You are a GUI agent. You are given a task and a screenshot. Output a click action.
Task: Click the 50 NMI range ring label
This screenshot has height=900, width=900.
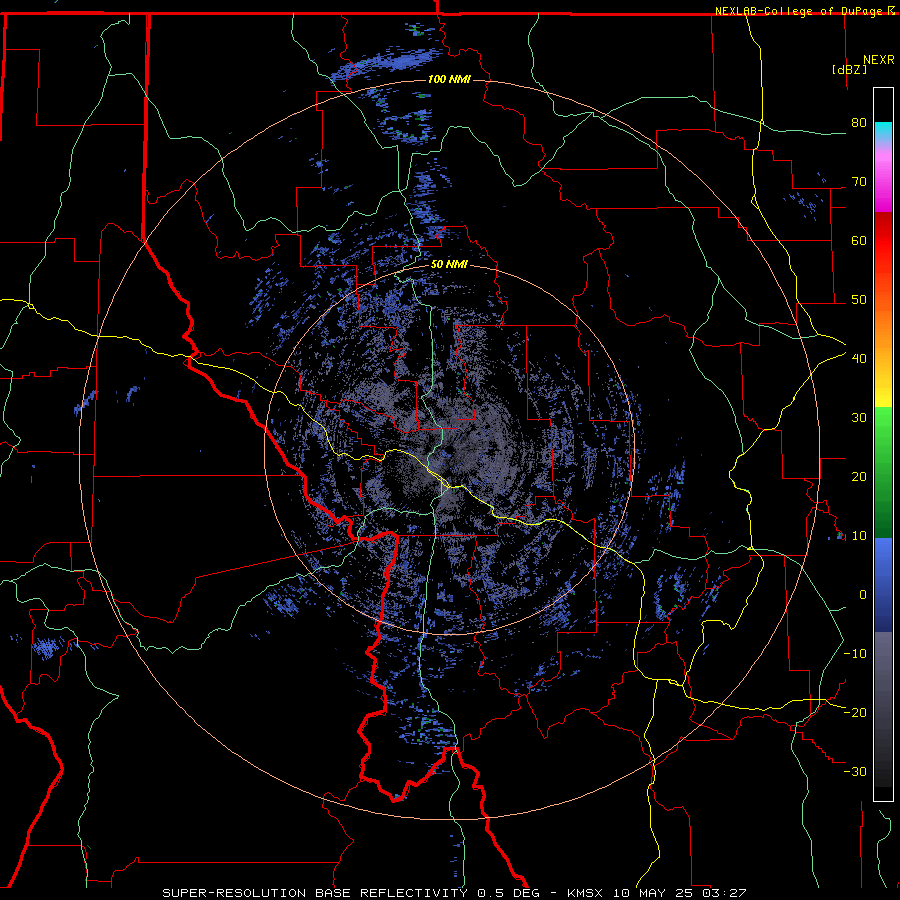pos(449,265)
